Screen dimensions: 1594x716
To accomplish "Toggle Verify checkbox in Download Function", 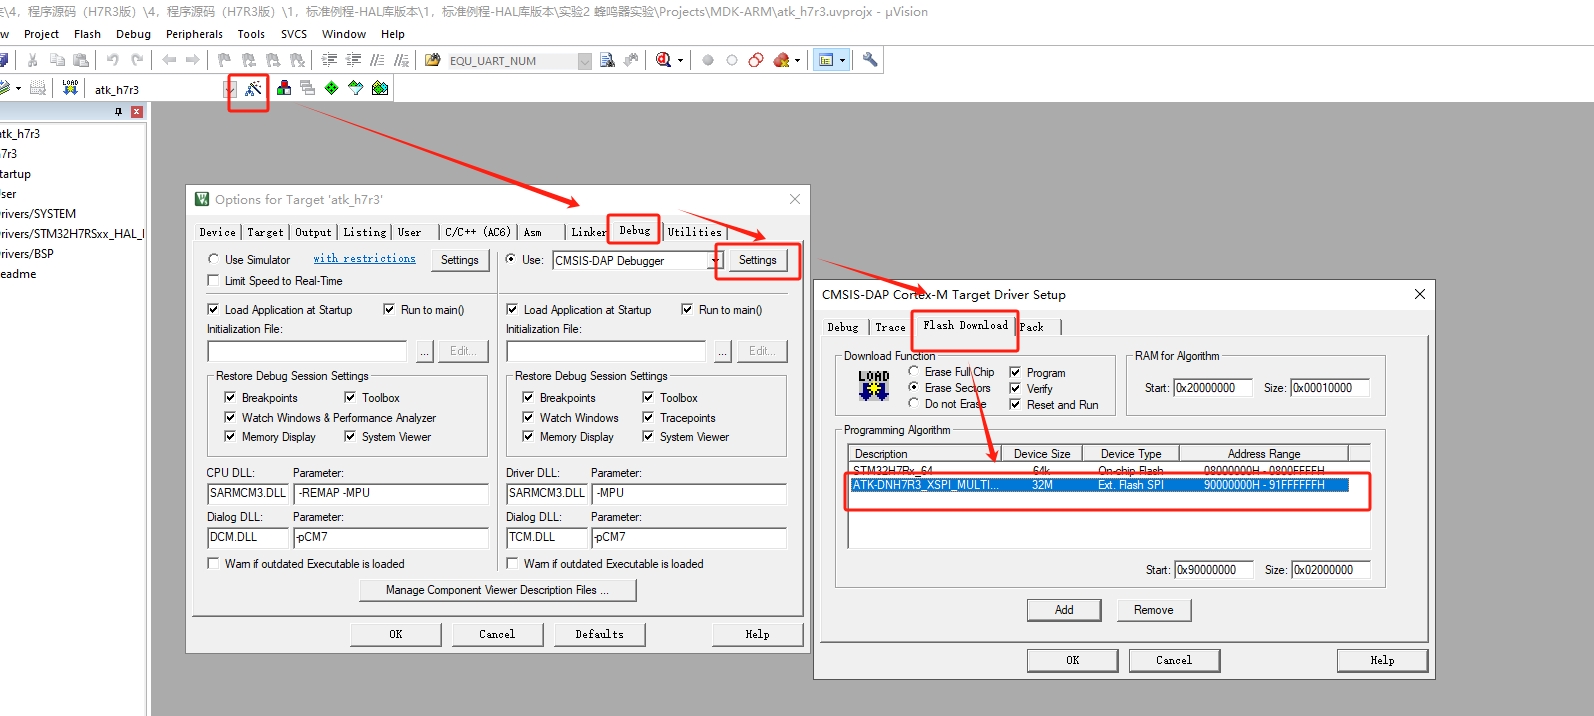I will click(1015, 388).
